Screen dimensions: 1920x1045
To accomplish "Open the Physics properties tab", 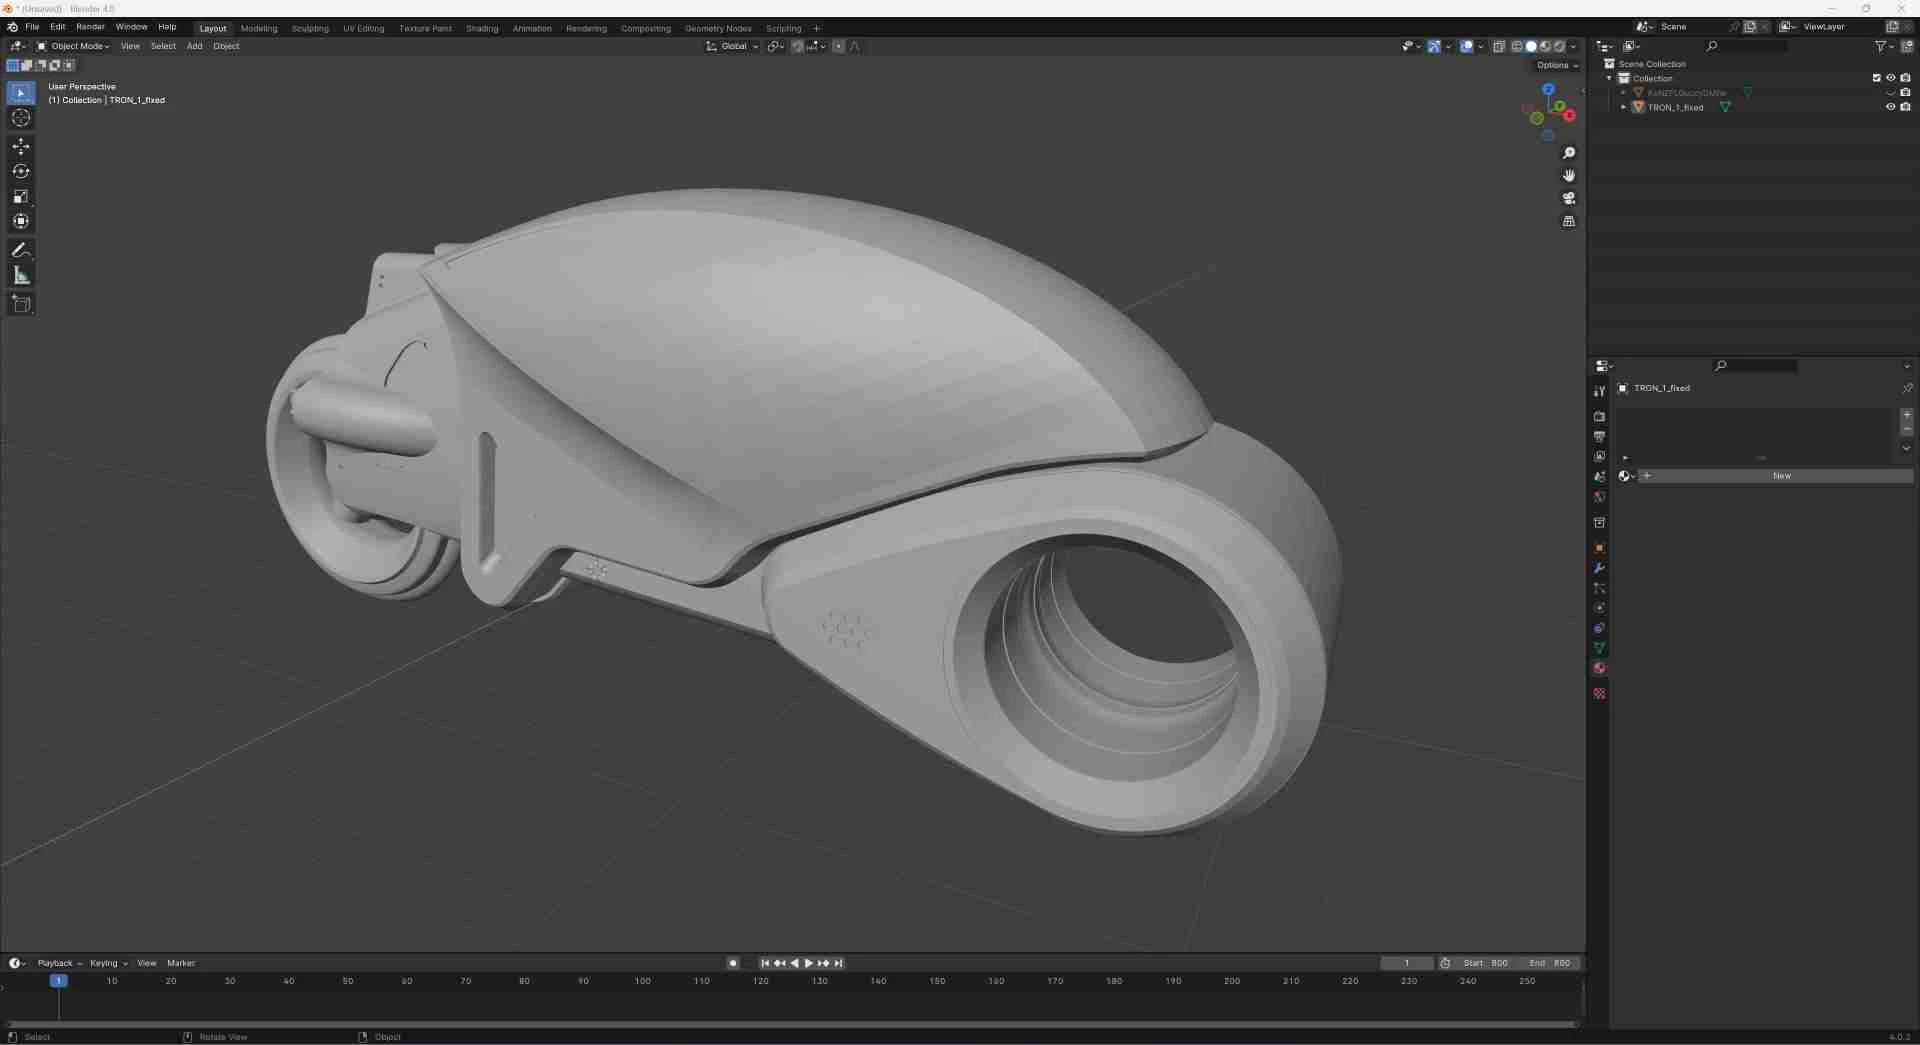I will click(1599, 608).
